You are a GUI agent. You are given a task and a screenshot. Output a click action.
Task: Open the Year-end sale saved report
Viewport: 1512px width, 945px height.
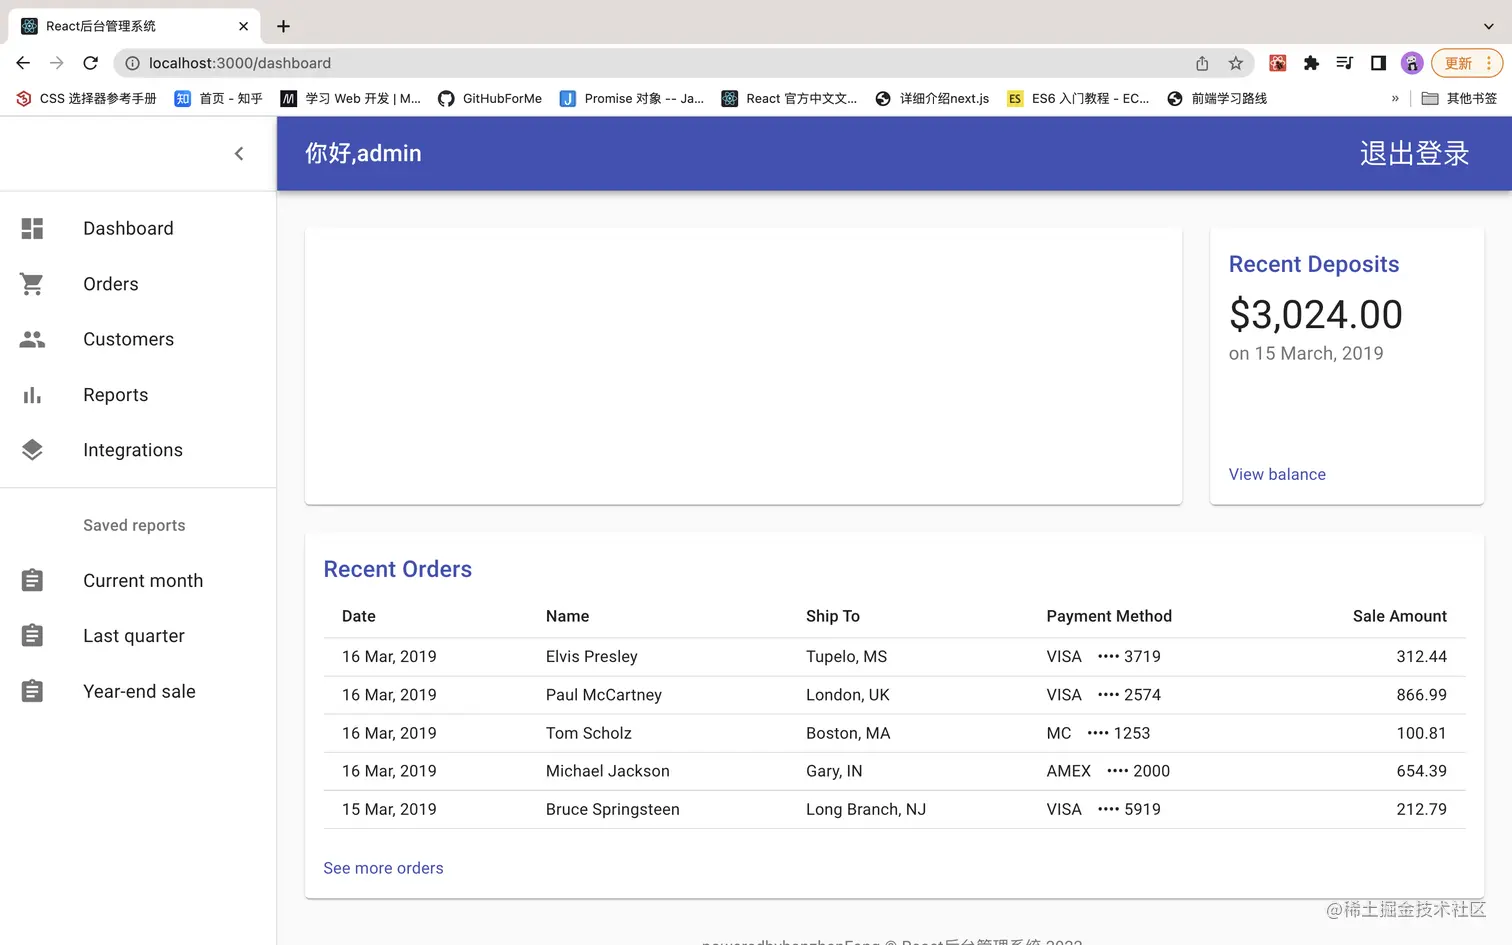(x=138, y=691)
